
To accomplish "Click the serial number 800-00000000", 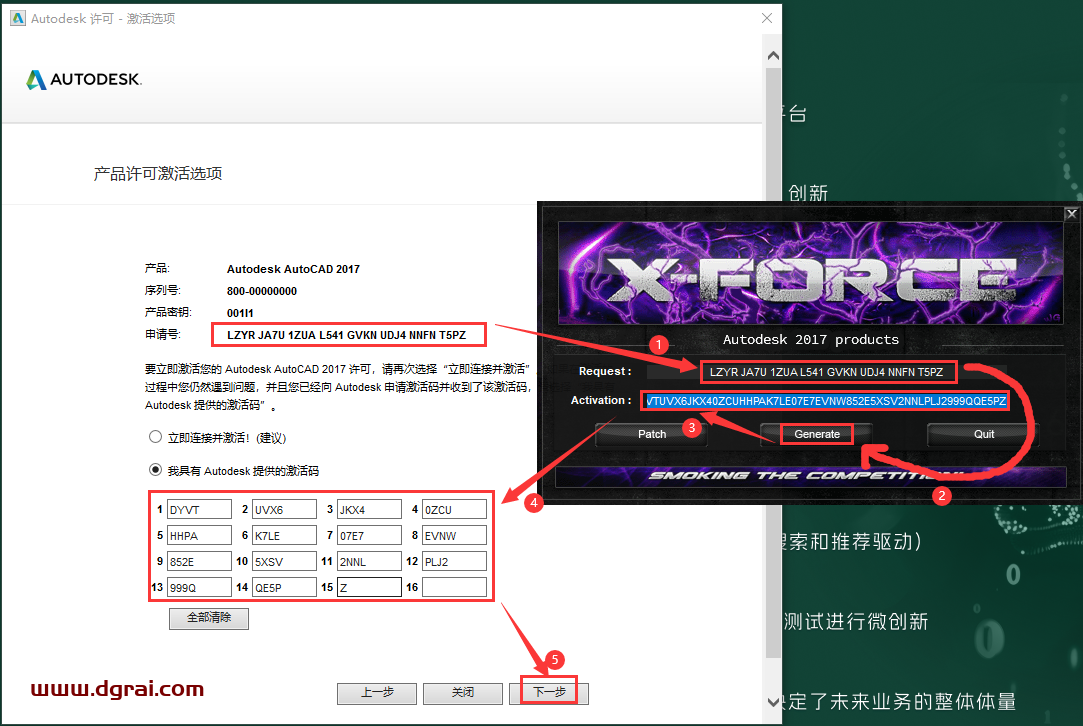I will tap(262, 291).
